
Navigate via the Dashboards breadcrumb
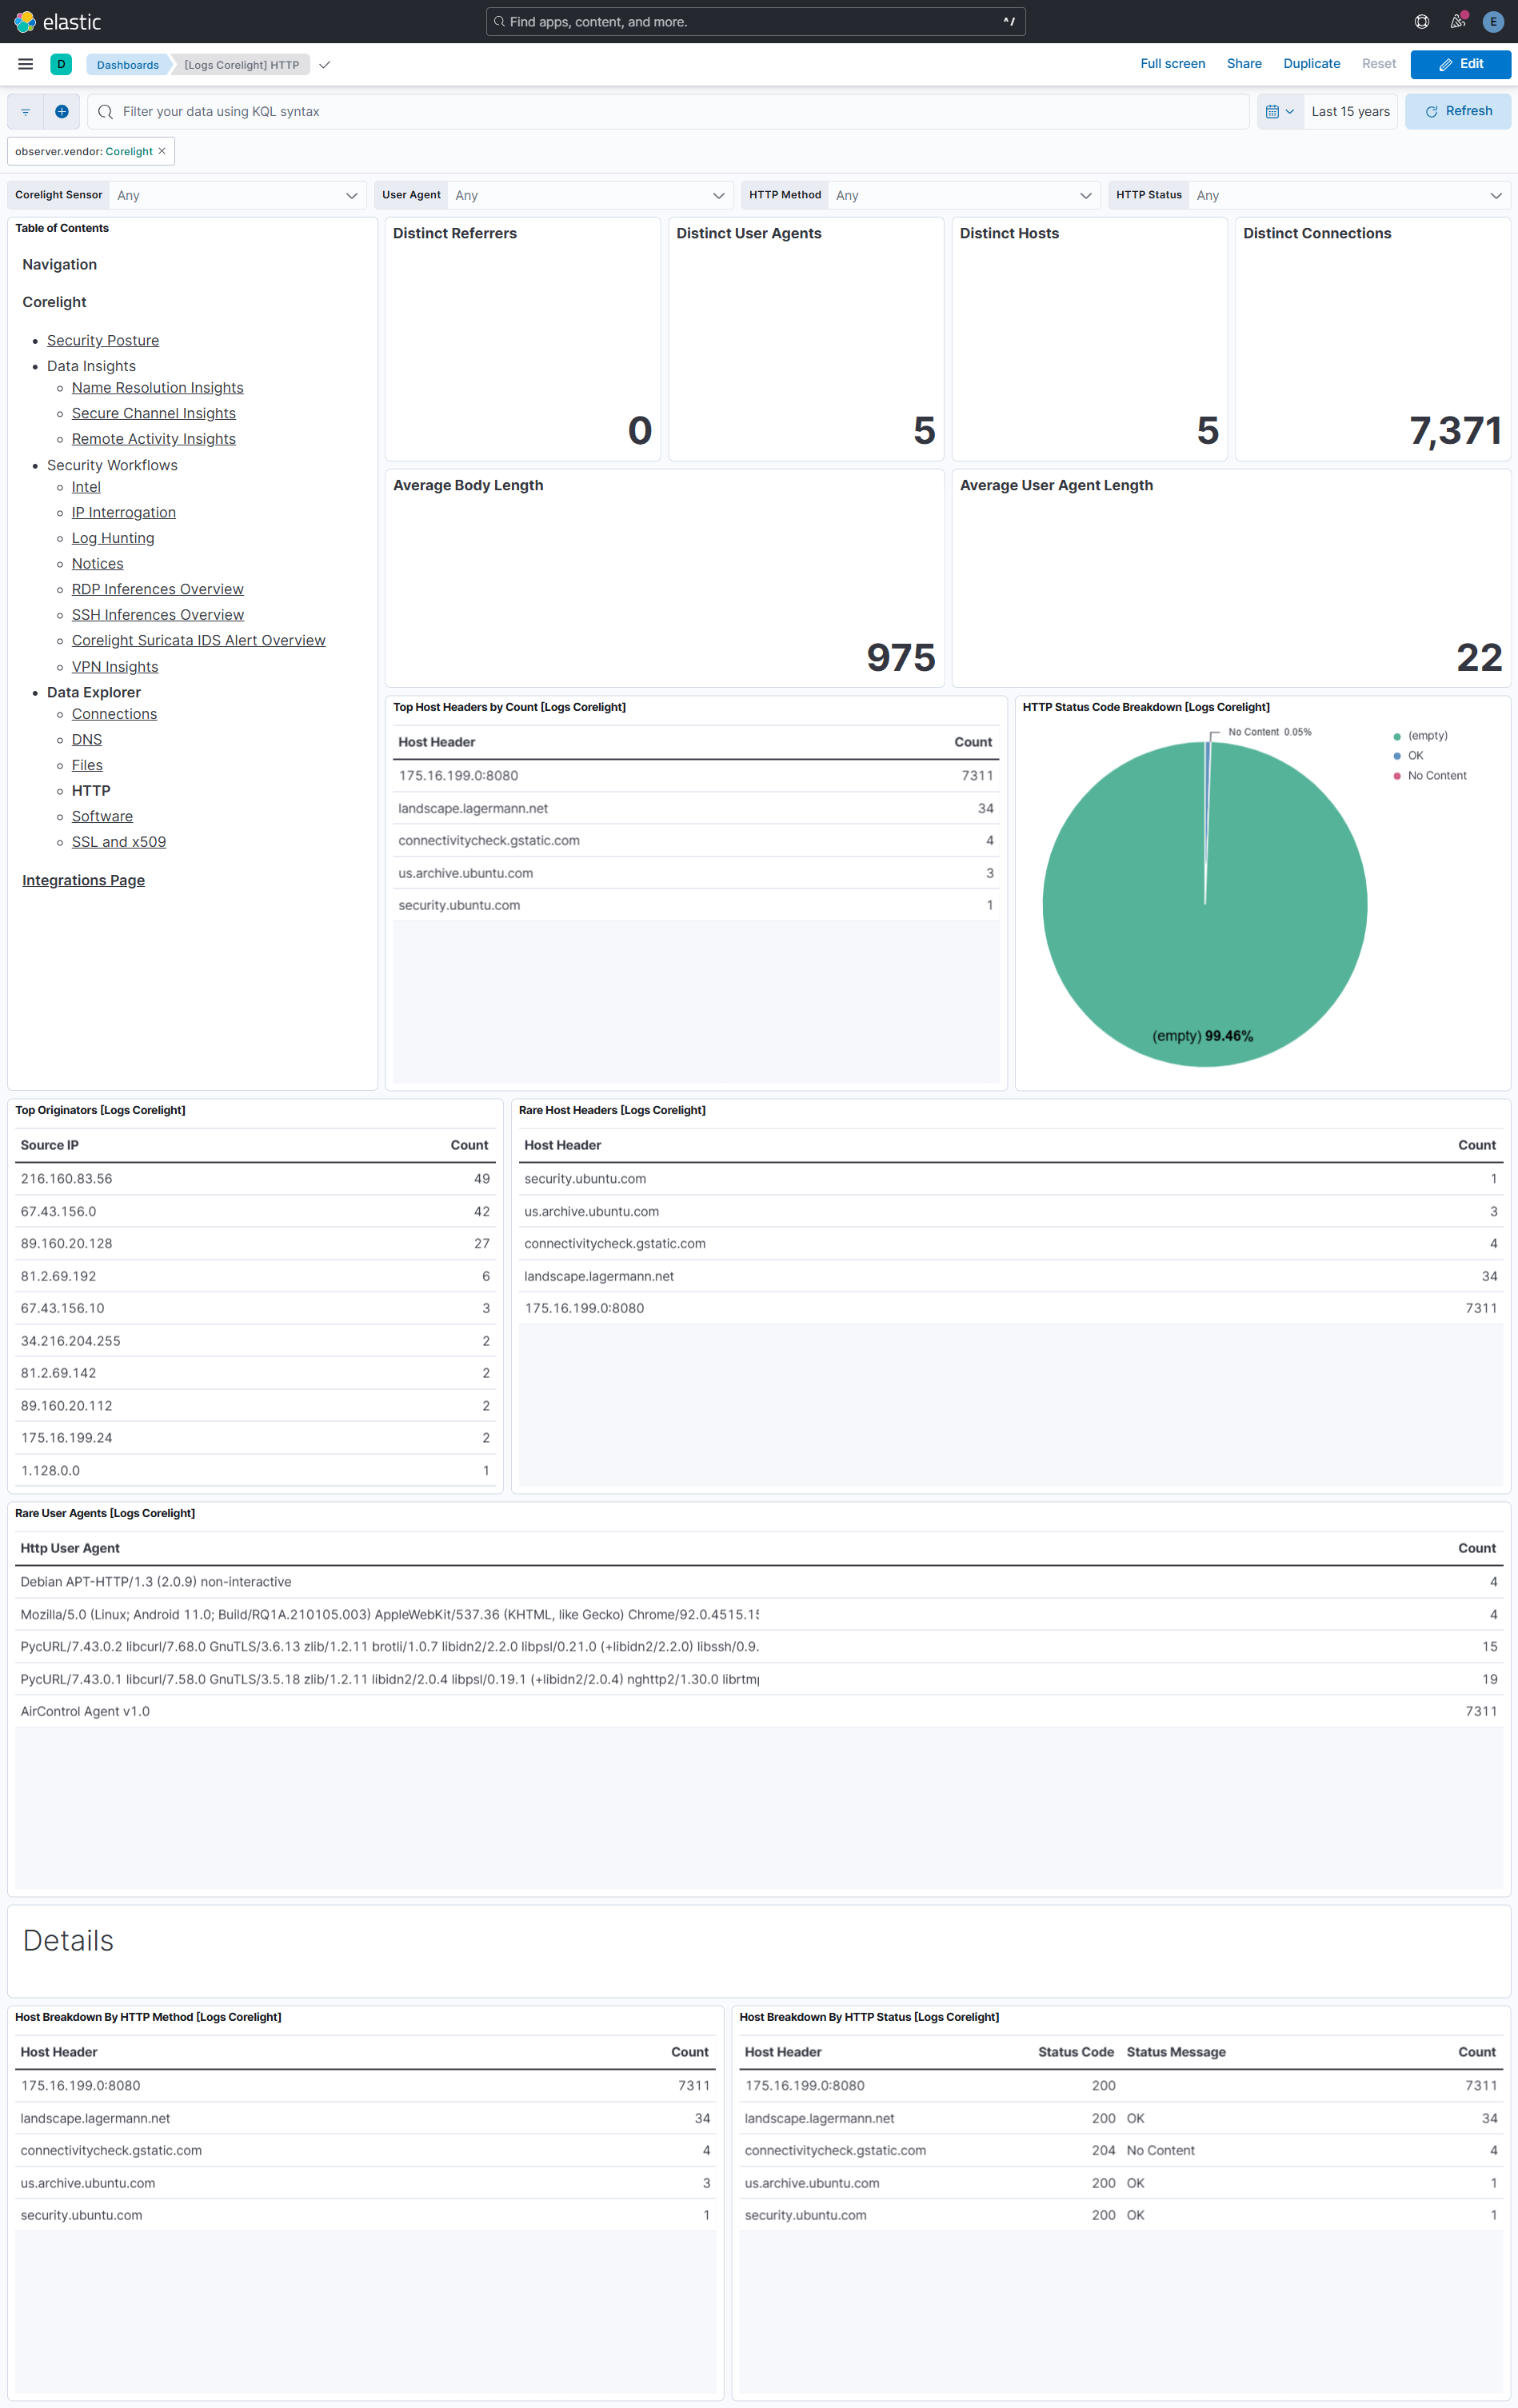(127, 64)
